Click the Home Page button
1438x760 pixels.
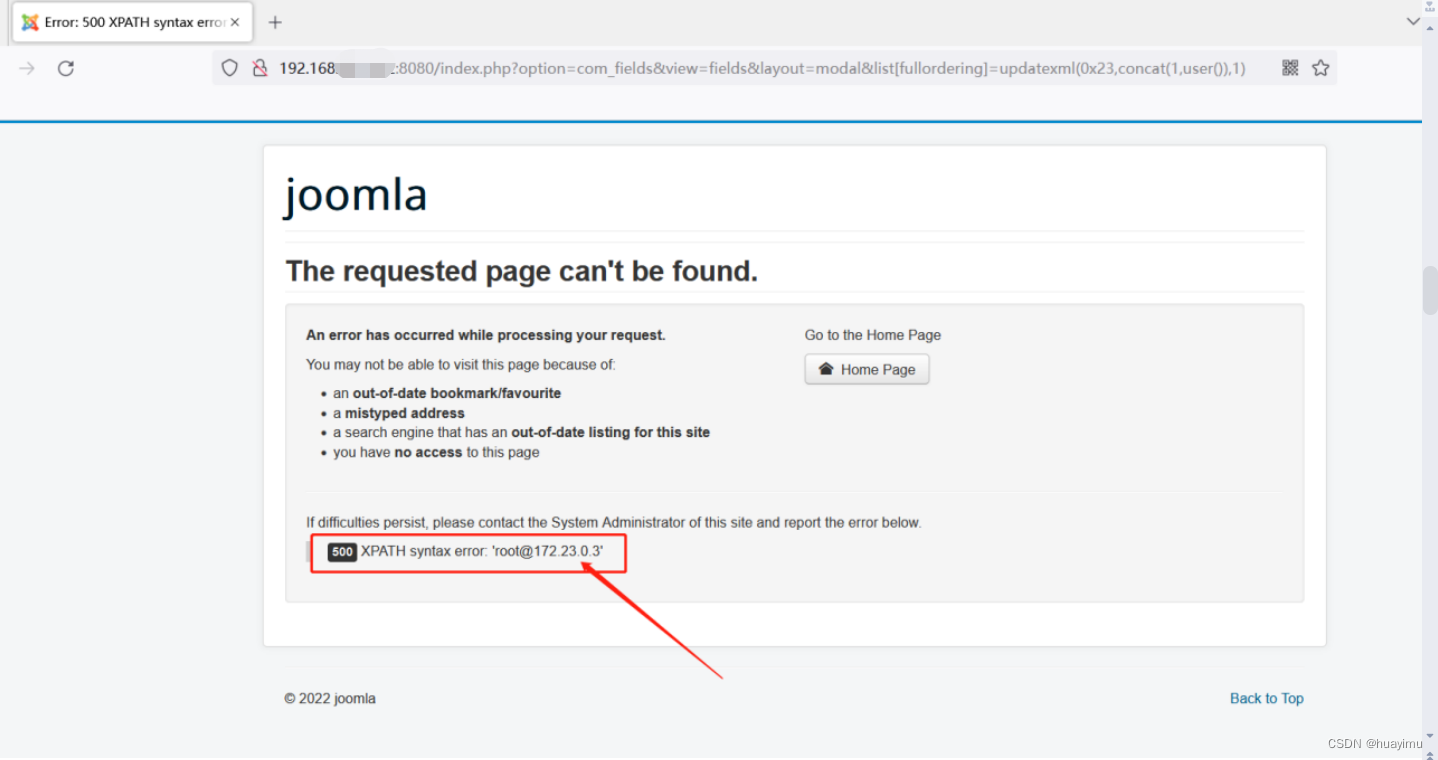867,369
